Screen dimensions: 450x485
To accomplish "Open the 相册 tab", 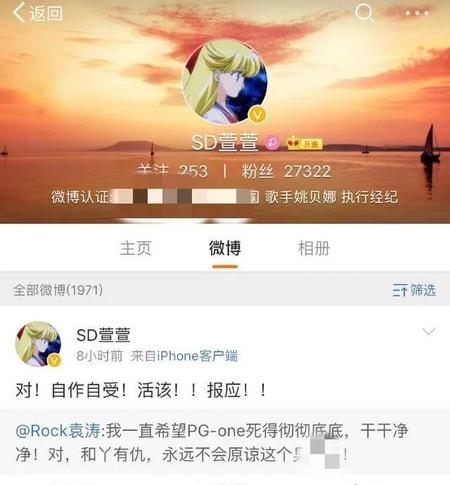I will (314, 248).
